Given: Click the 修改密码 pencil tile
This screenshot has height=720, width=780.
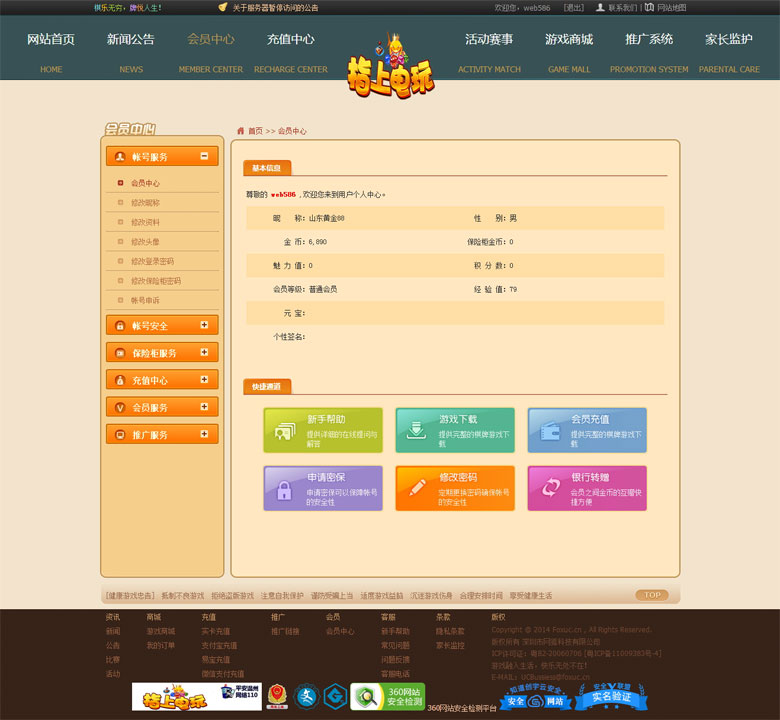Looking at the screenshot, I should tap(455, 488).
